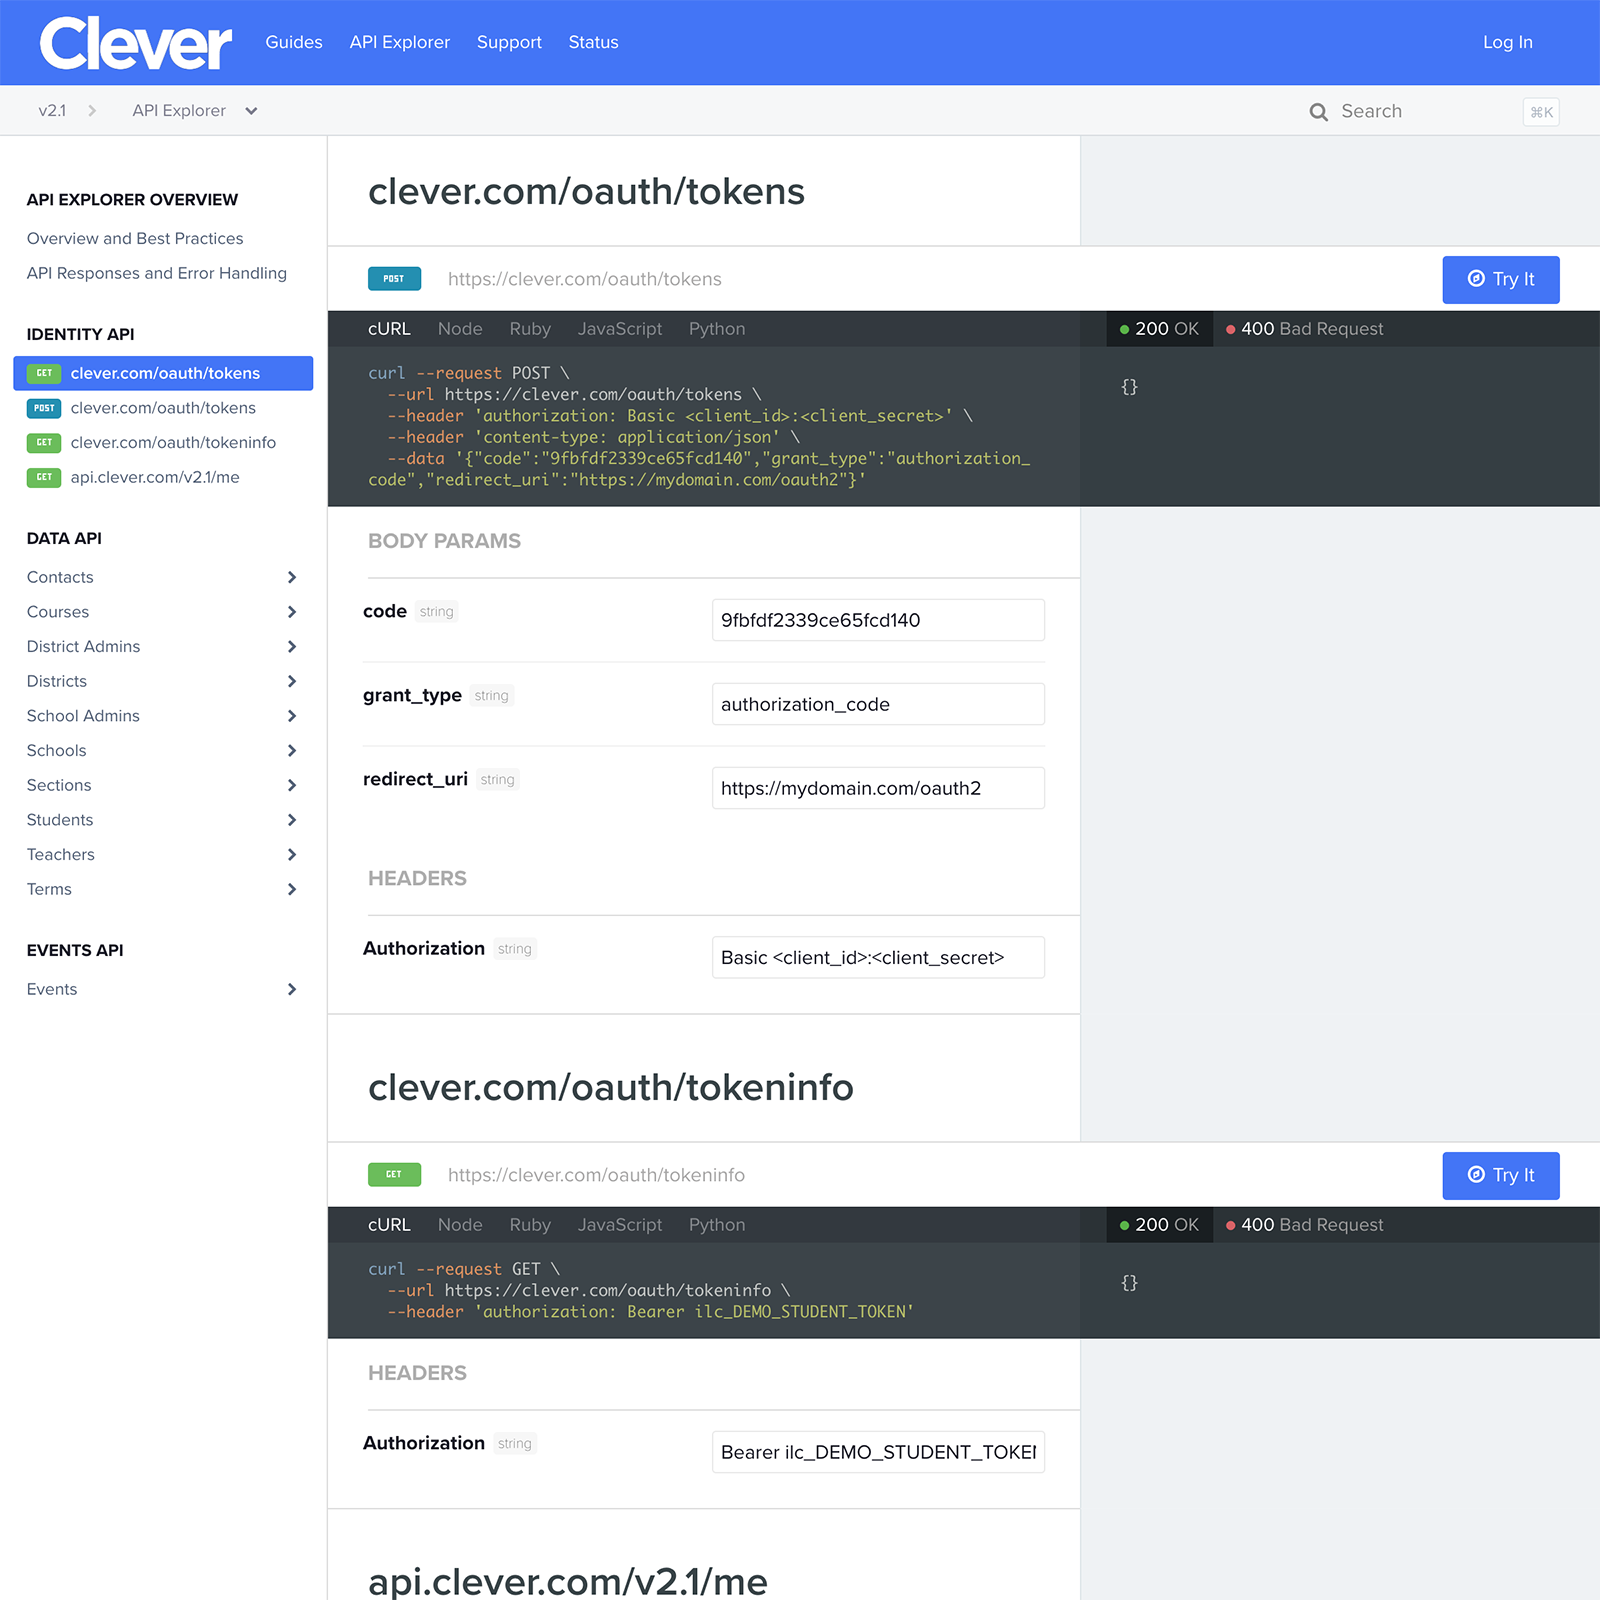The image size is (1600, 1600).
Task: Open API Explorer in top navigation
Action: click(400, 42)
